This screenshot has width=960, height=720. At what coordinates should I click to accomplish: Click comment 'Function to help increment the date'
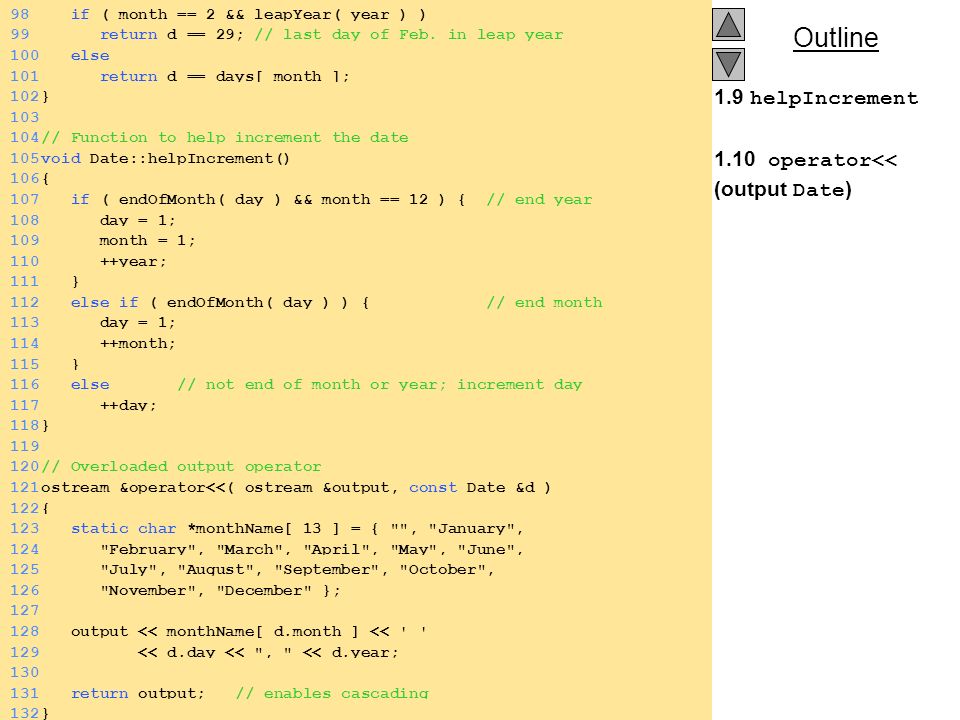[225, 137]
